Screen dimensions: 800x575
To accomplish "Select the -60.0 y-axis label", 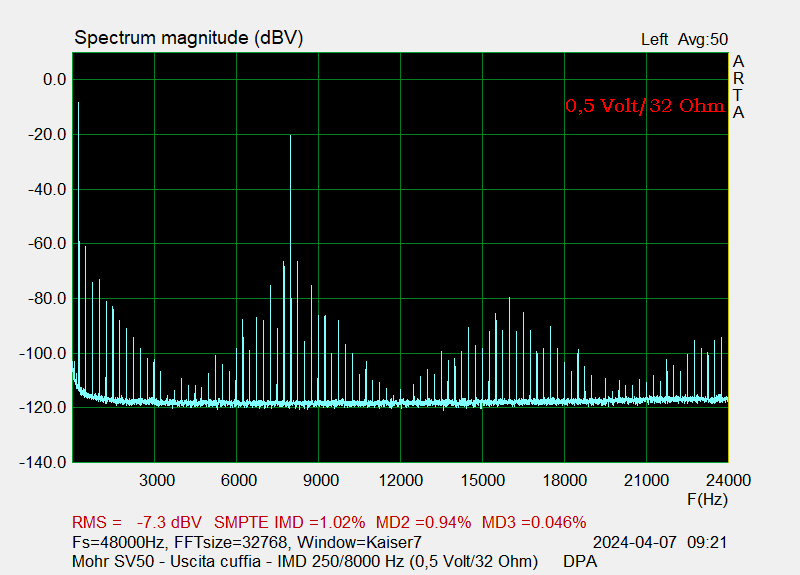I will tap(45, 243).
